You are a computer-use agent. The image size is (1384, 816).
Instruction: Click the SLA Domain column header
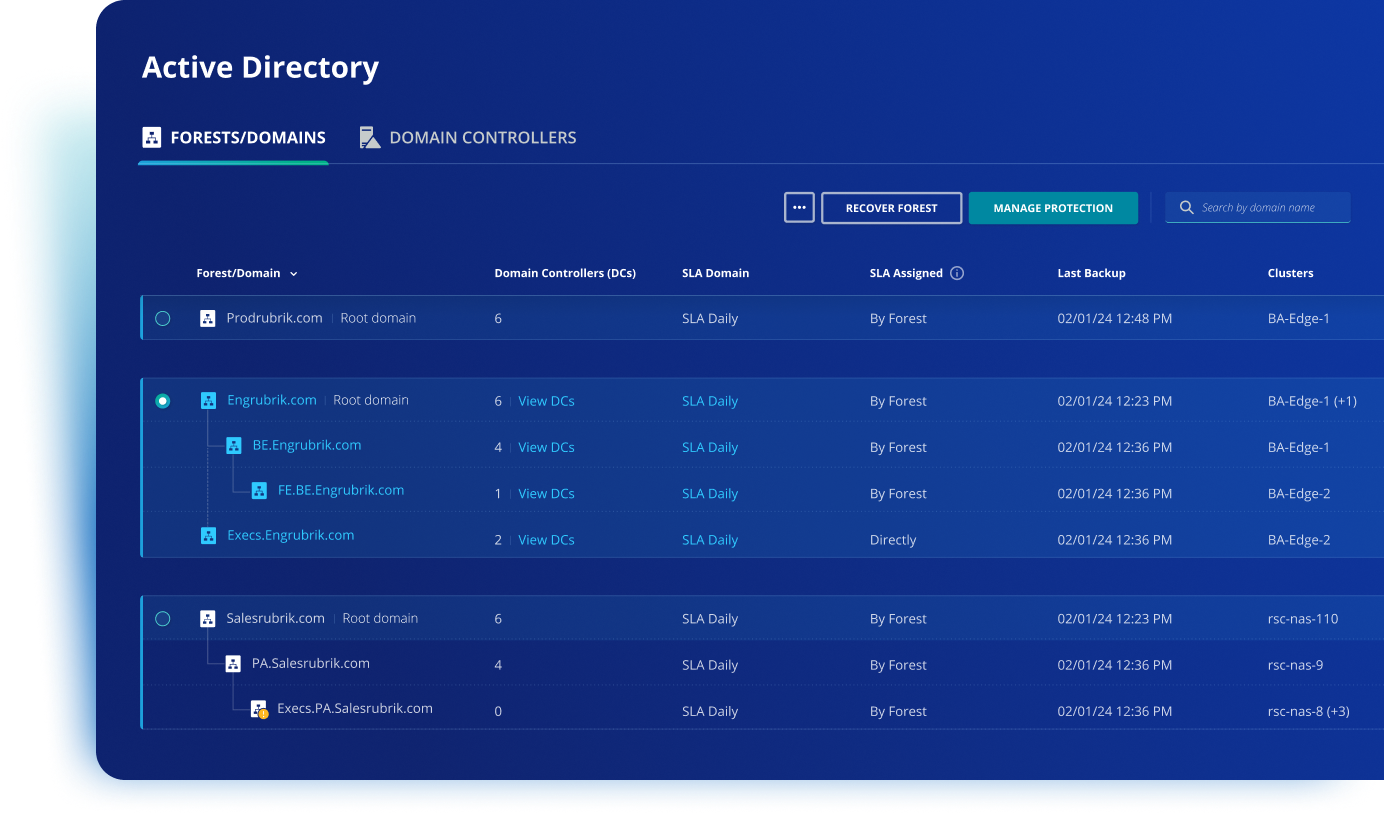coord(715,273)
